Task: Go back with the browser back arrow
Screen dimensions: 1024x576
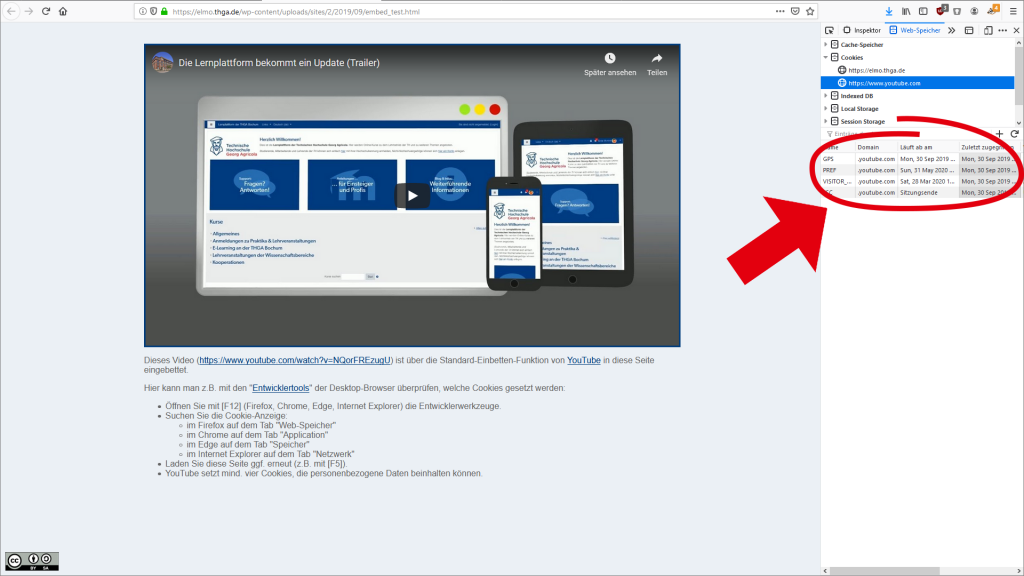Action: pyautogui.click(x=11, y=11)
